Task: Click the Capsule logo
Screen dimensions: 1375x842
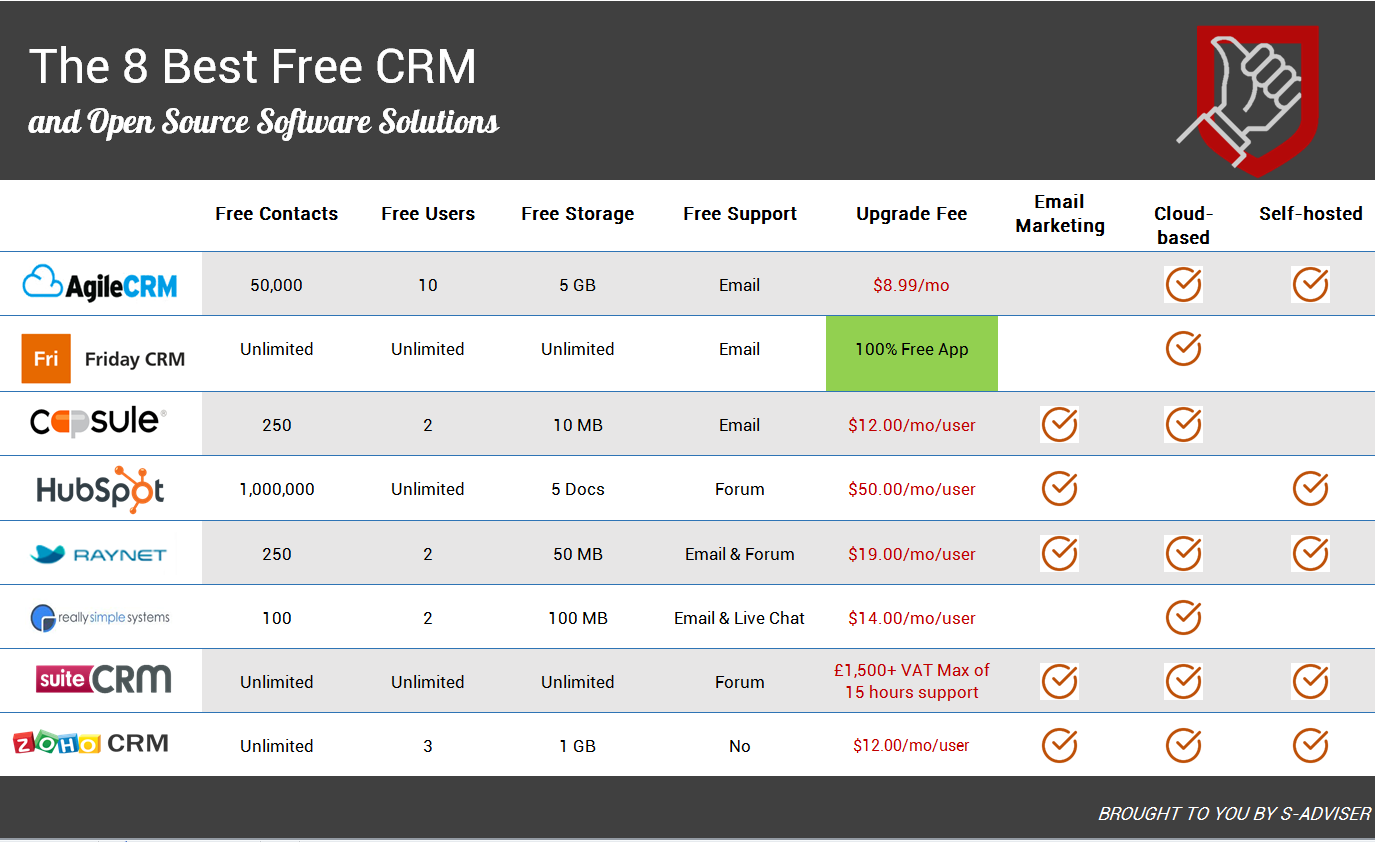Action: [98, 423]
